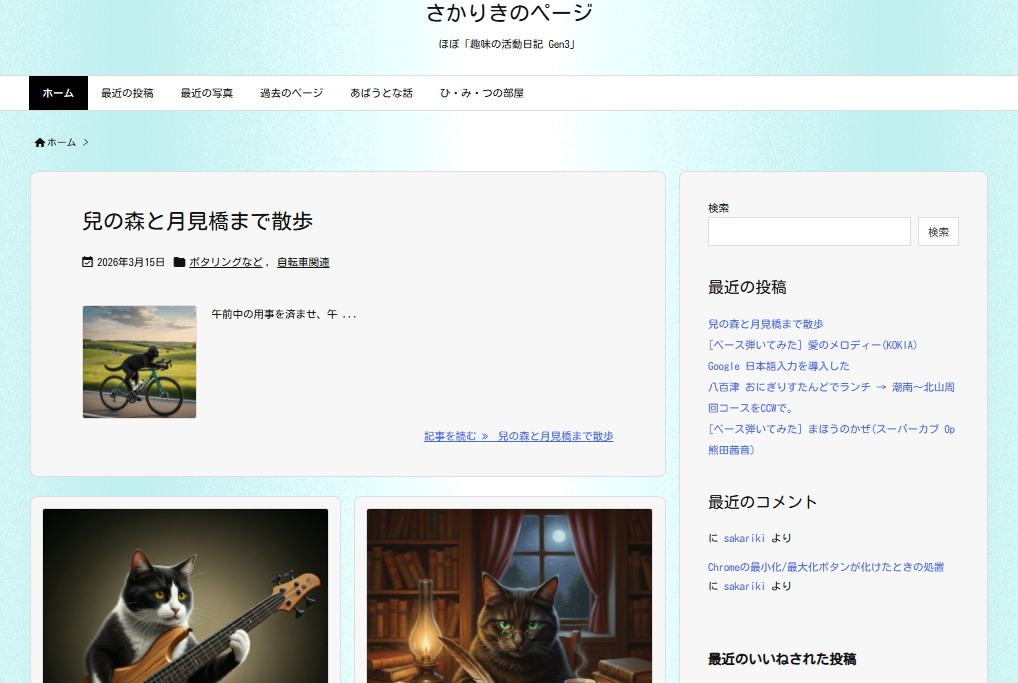The image size is (1018, 683).
Task: Click the home icon in breadcrumb
Action: coord(40,143)
